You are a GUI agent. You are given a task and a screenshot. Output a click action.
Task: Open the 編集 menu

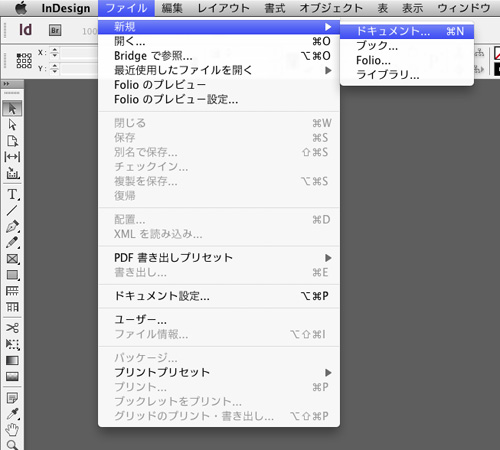pos(172,8)
